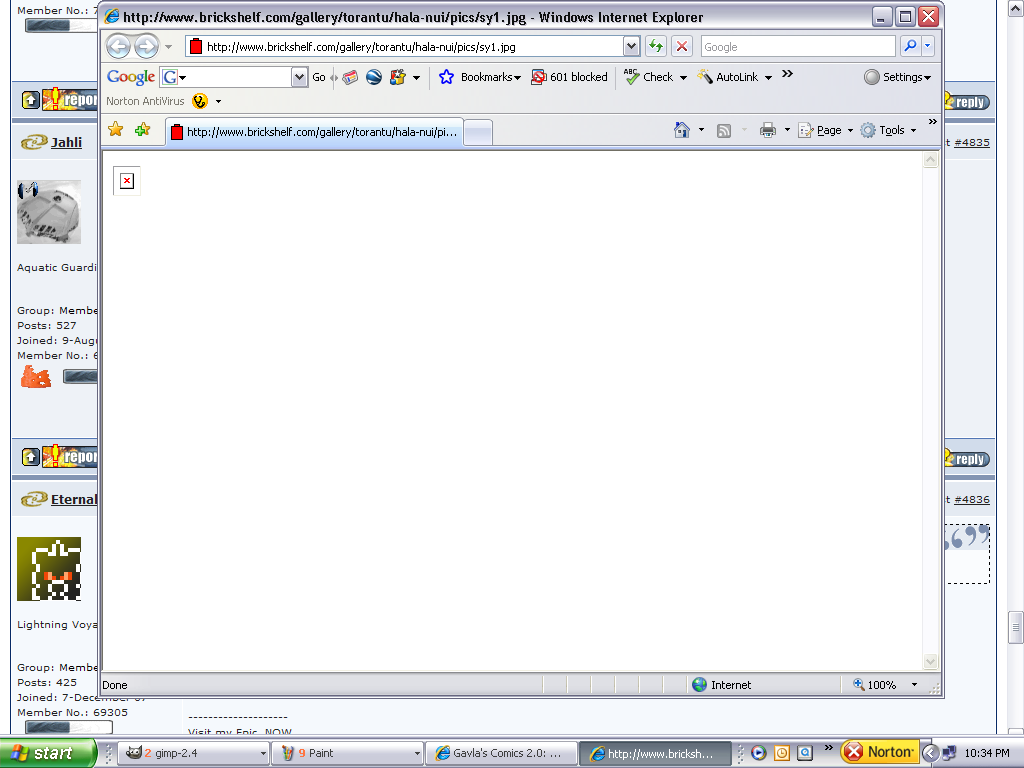The height and width of the screenshot is (768, 1024).
Task: Click the 601 blocked popup blocker button
Action: point(569,77)
